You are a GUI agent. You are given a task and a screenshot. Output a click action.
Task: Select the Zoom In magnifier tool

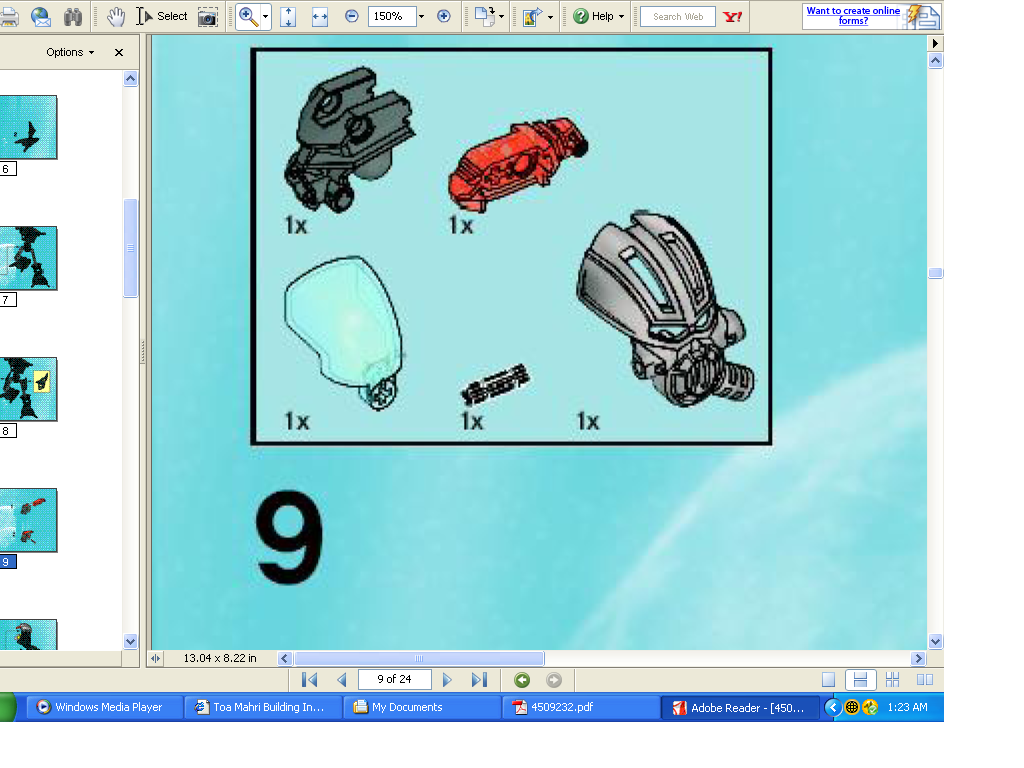[248, 16]
